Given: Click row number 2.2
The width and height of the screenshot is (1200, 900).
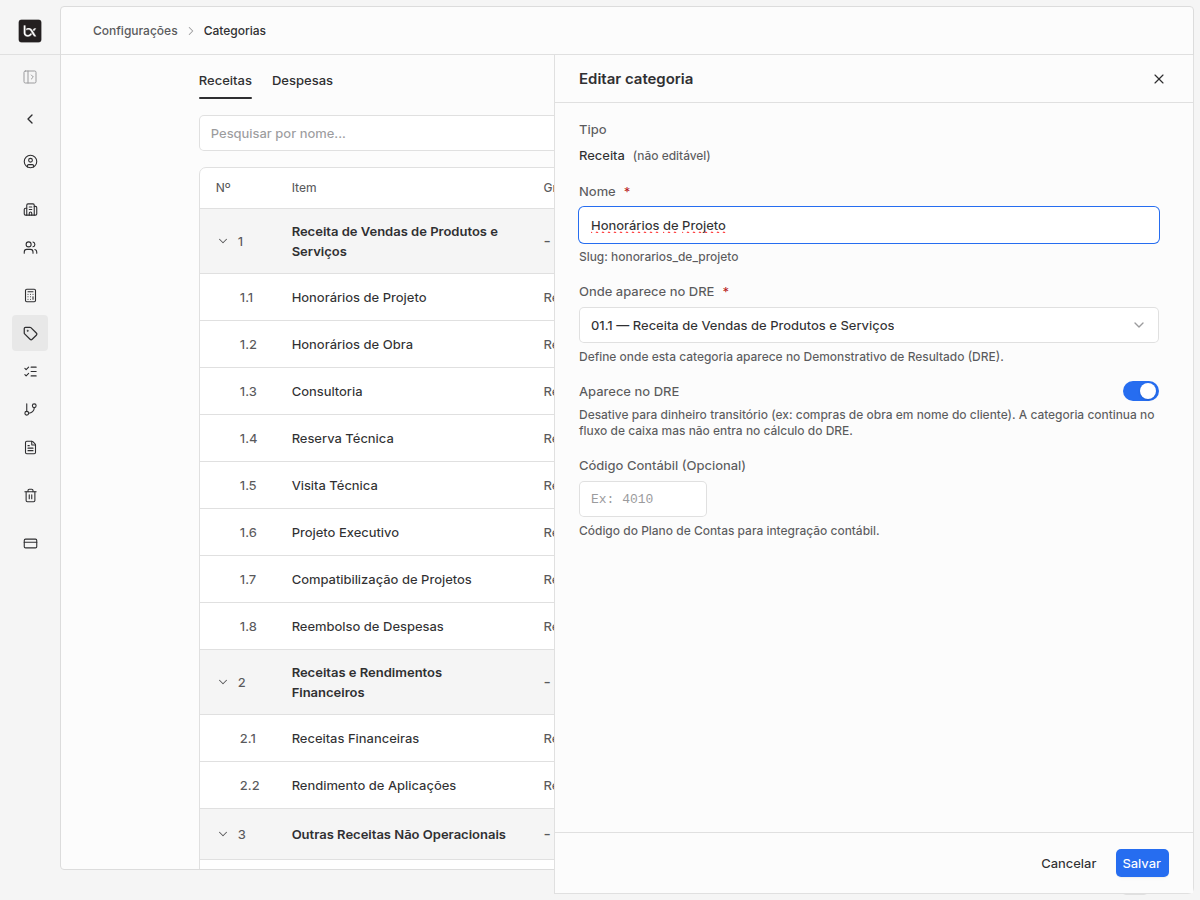Looking at the screenshot, I should point(250,785).
